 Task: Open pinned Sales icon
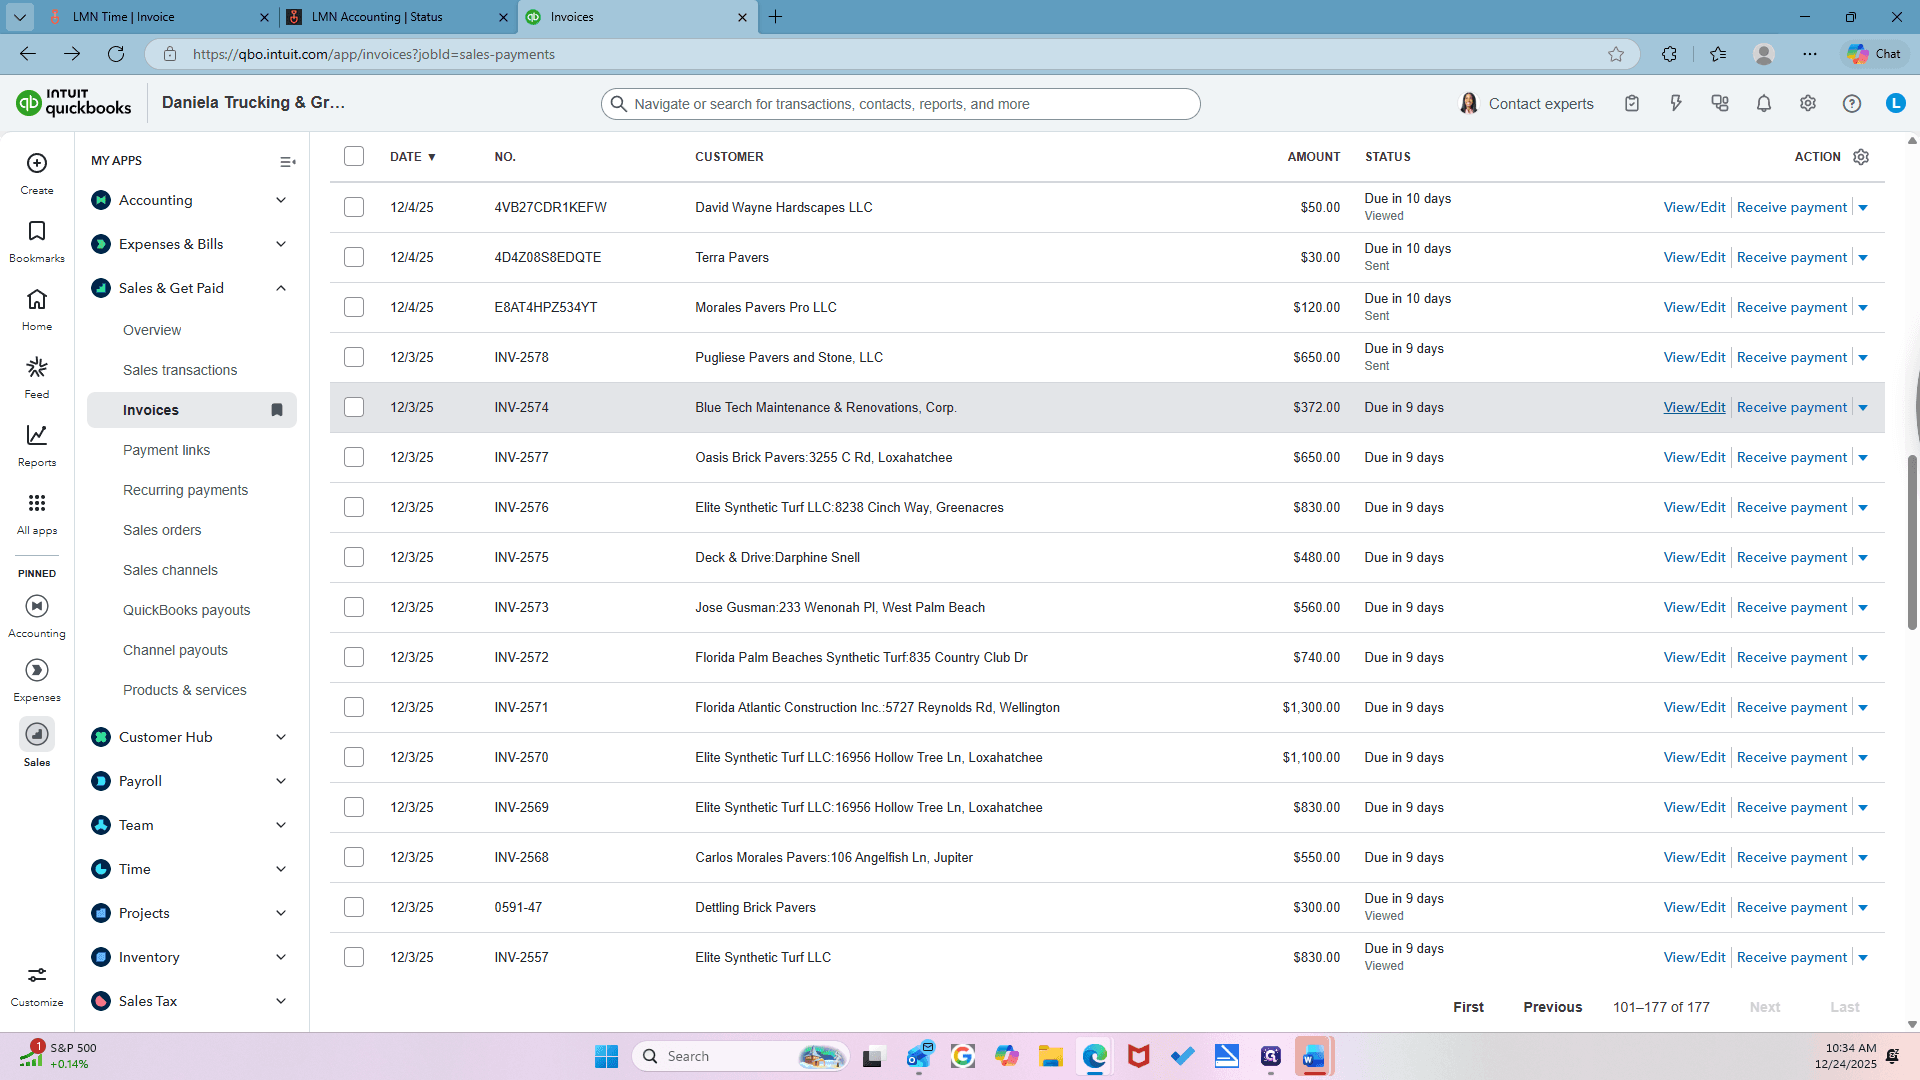(37, 734)
